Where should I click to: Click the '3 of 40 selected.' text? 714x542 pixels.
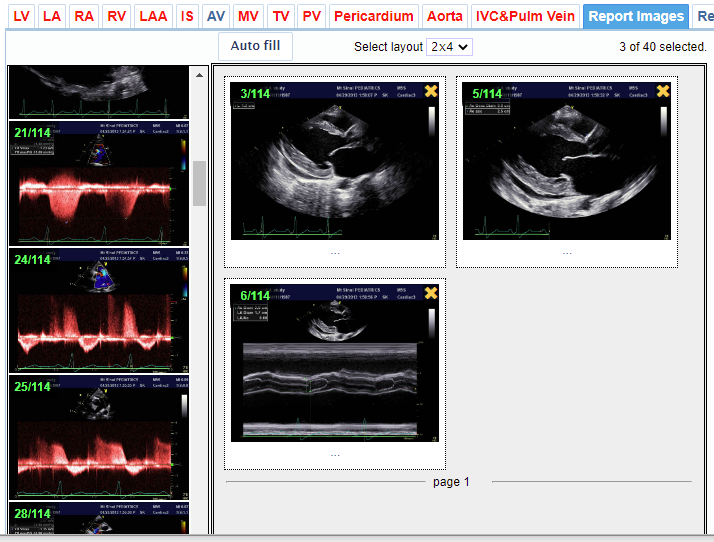coord(663,47)
